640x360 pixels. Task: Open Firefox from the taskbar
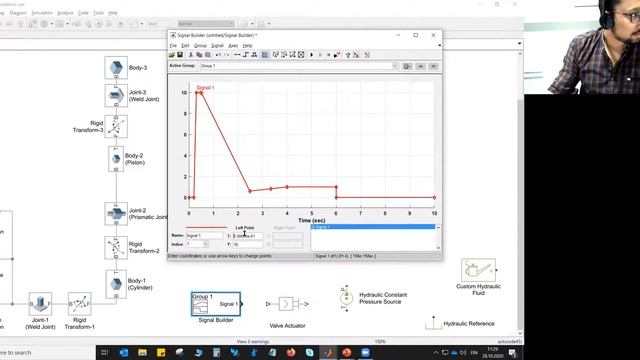291,353
